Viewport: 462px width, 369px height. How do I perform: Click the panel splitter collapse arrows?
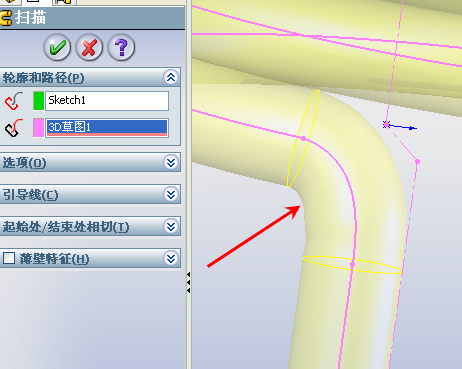tap(189, 283)
